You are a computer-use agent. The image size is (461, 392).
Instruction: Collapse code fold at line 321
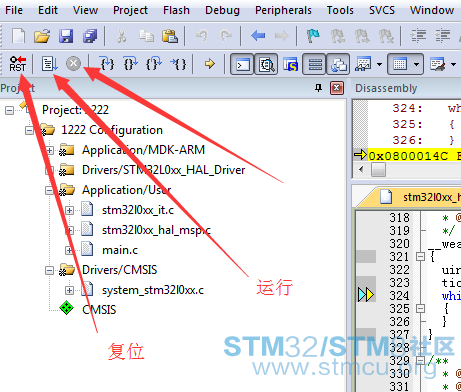[x=420, y=257]
